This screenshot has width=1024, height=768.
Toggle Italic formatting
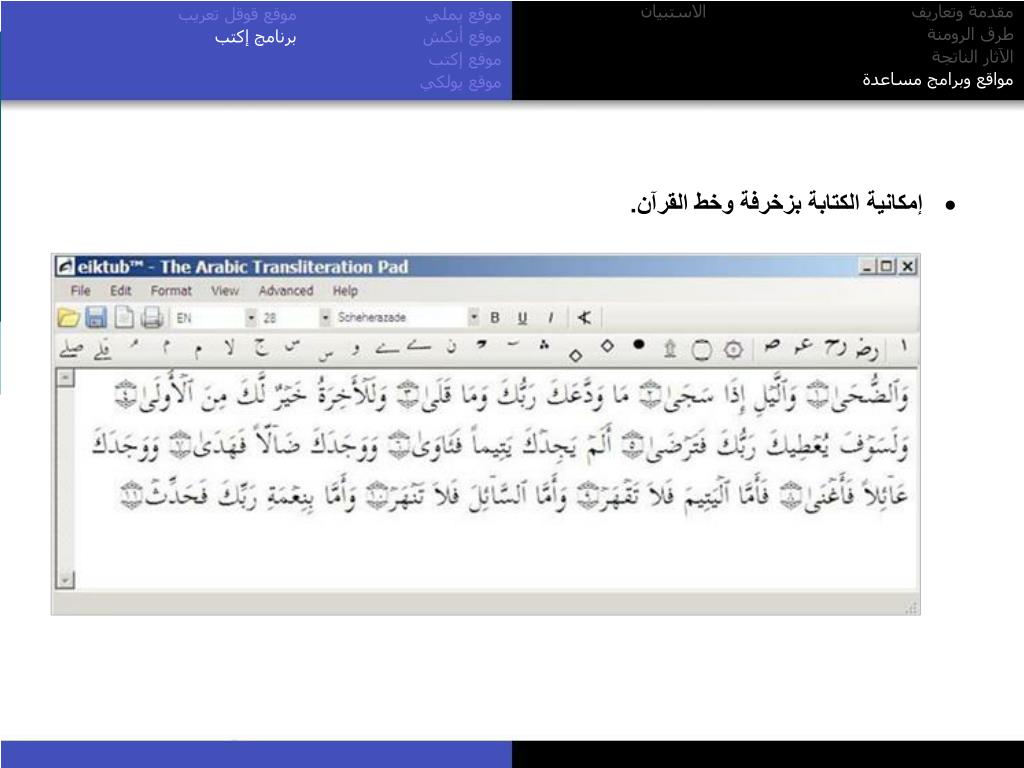551,317
